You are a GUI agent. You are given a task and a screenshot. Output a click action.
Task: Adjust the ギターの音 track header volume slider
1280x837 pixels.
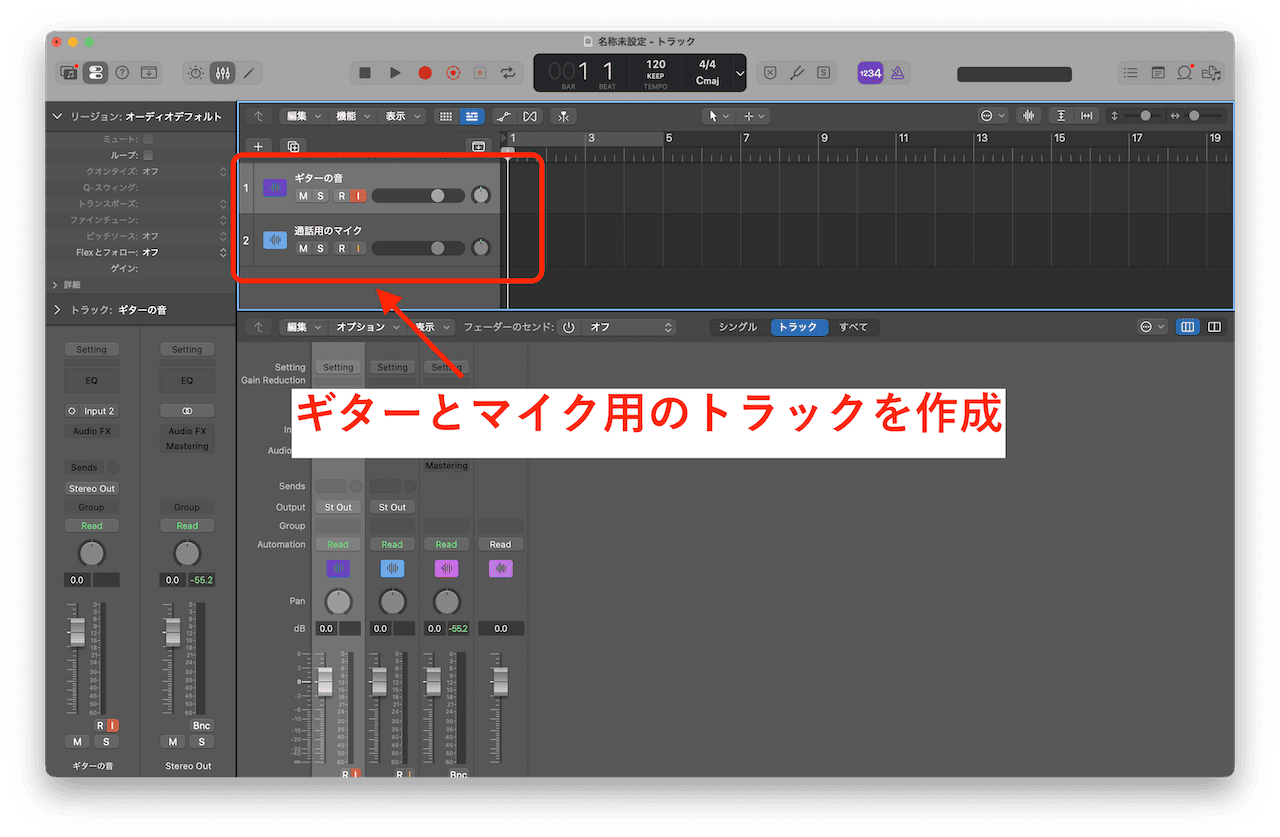(x=418, y=196)
